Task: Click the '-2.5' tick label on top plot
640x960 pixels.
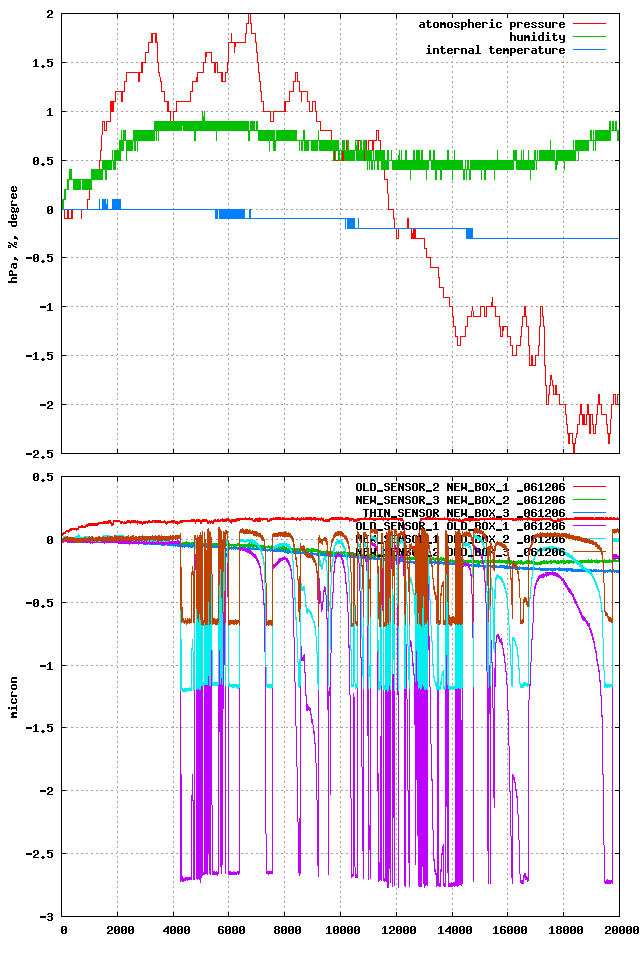Action: pos(39,454)
